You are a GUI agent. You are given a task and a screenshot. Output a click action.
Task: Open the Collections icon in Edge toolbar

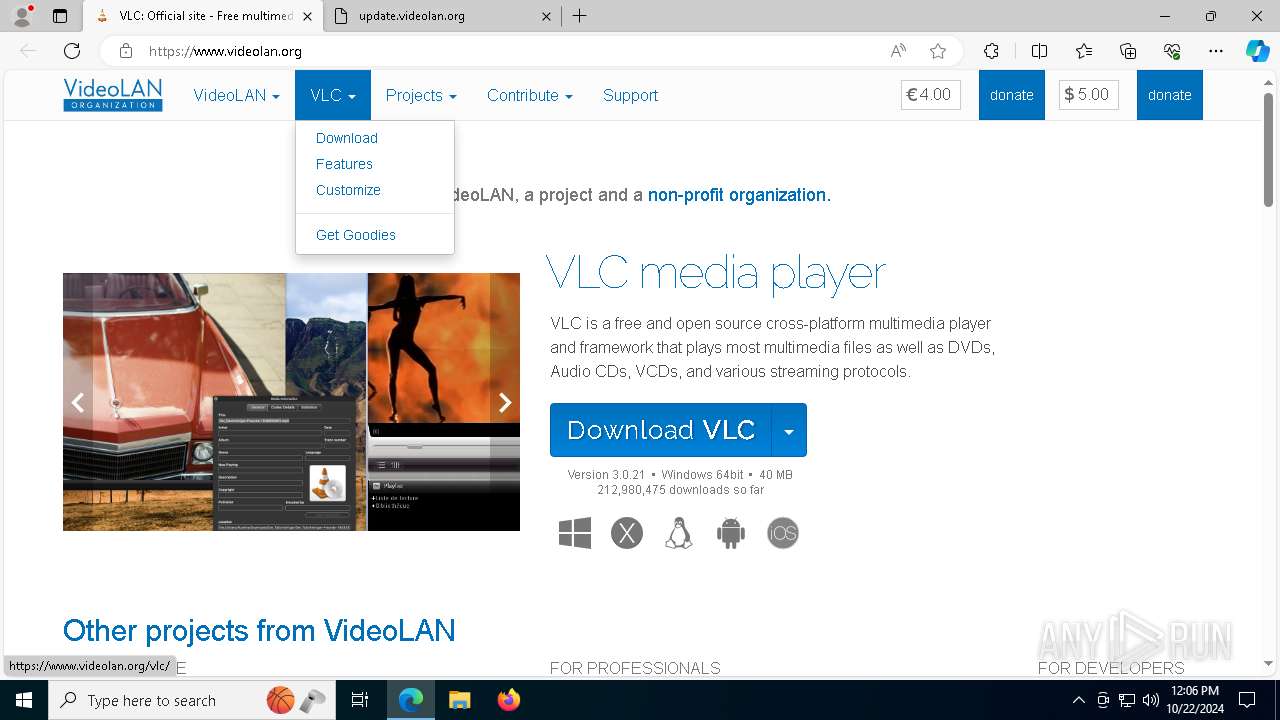[1128, 51]
